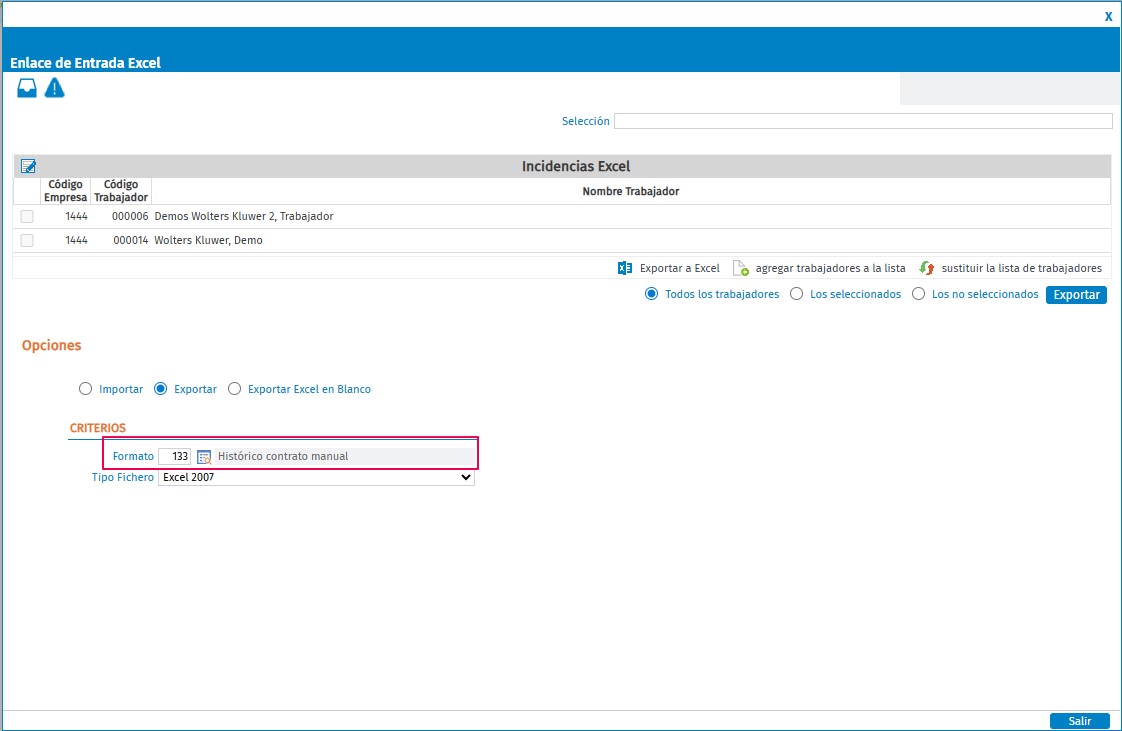
Task: Check the box for worker 000006
Action: point(27,216)
